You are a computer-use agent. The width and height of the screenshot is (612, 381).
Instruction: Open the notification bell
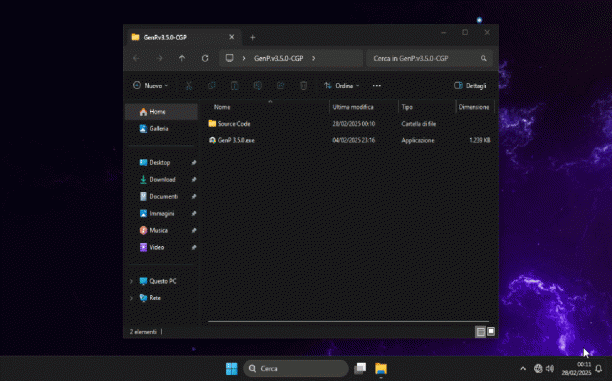pos(598,369)
